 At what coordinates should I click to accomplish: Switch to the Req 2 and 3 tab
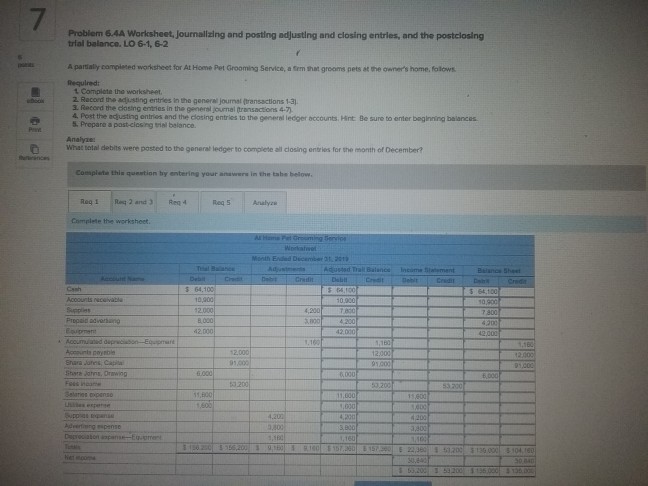pyautogui.click(x=133, y=202)
